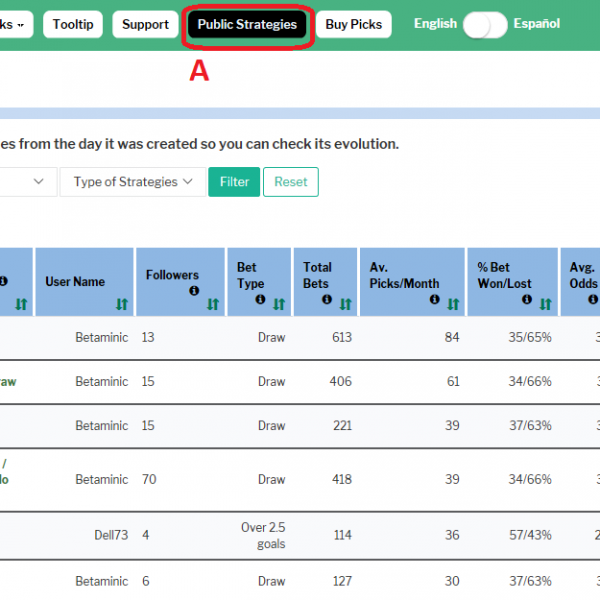
Task: Toggle the English/Español language switch
Action: click(x=485, y=24)
